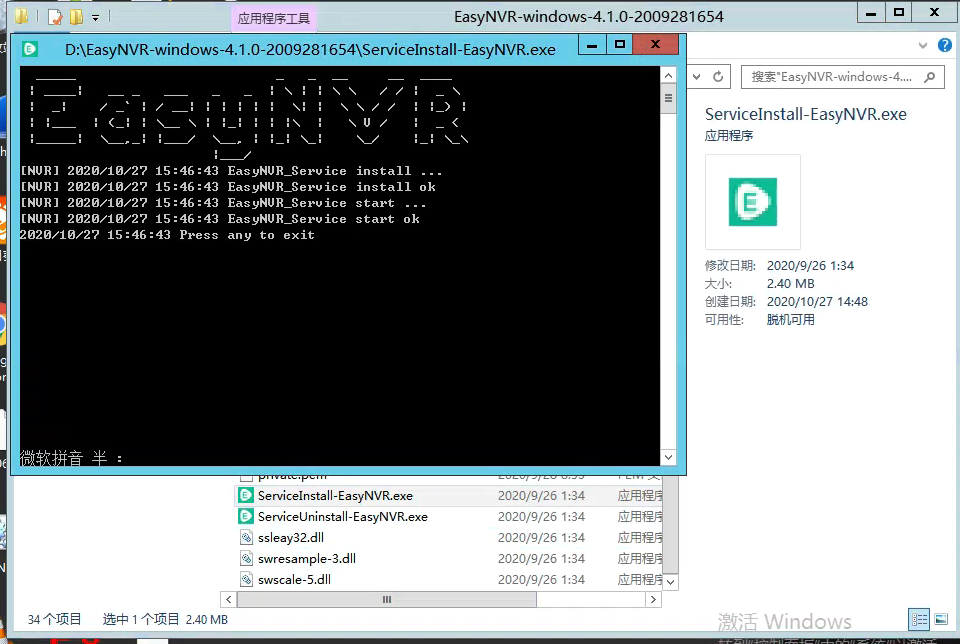Click the search magnifier icon
This screenshot has width=960, height=644.
coord(930,77)
